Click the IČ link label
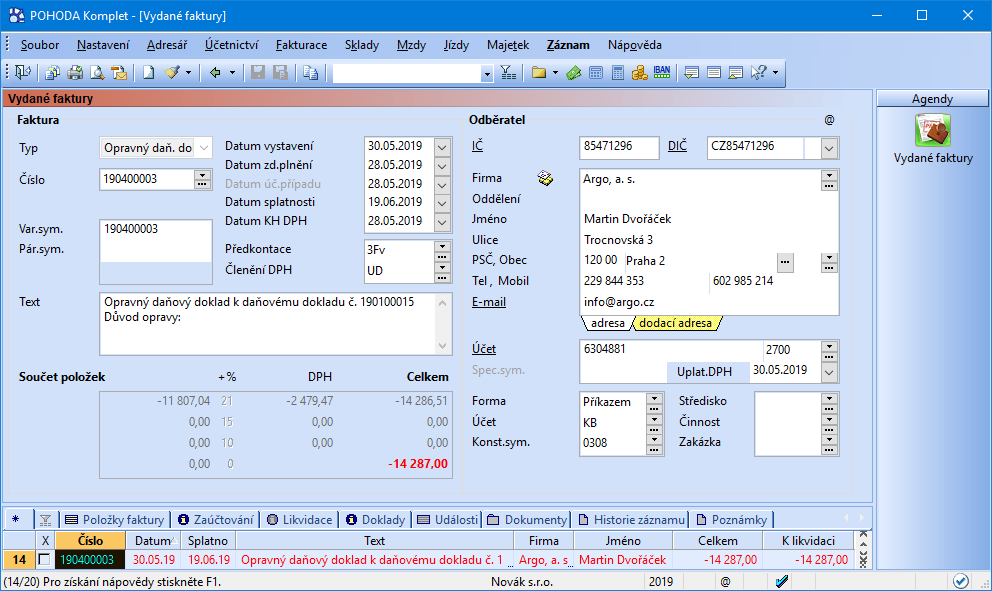The height and width of the screenshot is (591, 992). click(477, 146)
